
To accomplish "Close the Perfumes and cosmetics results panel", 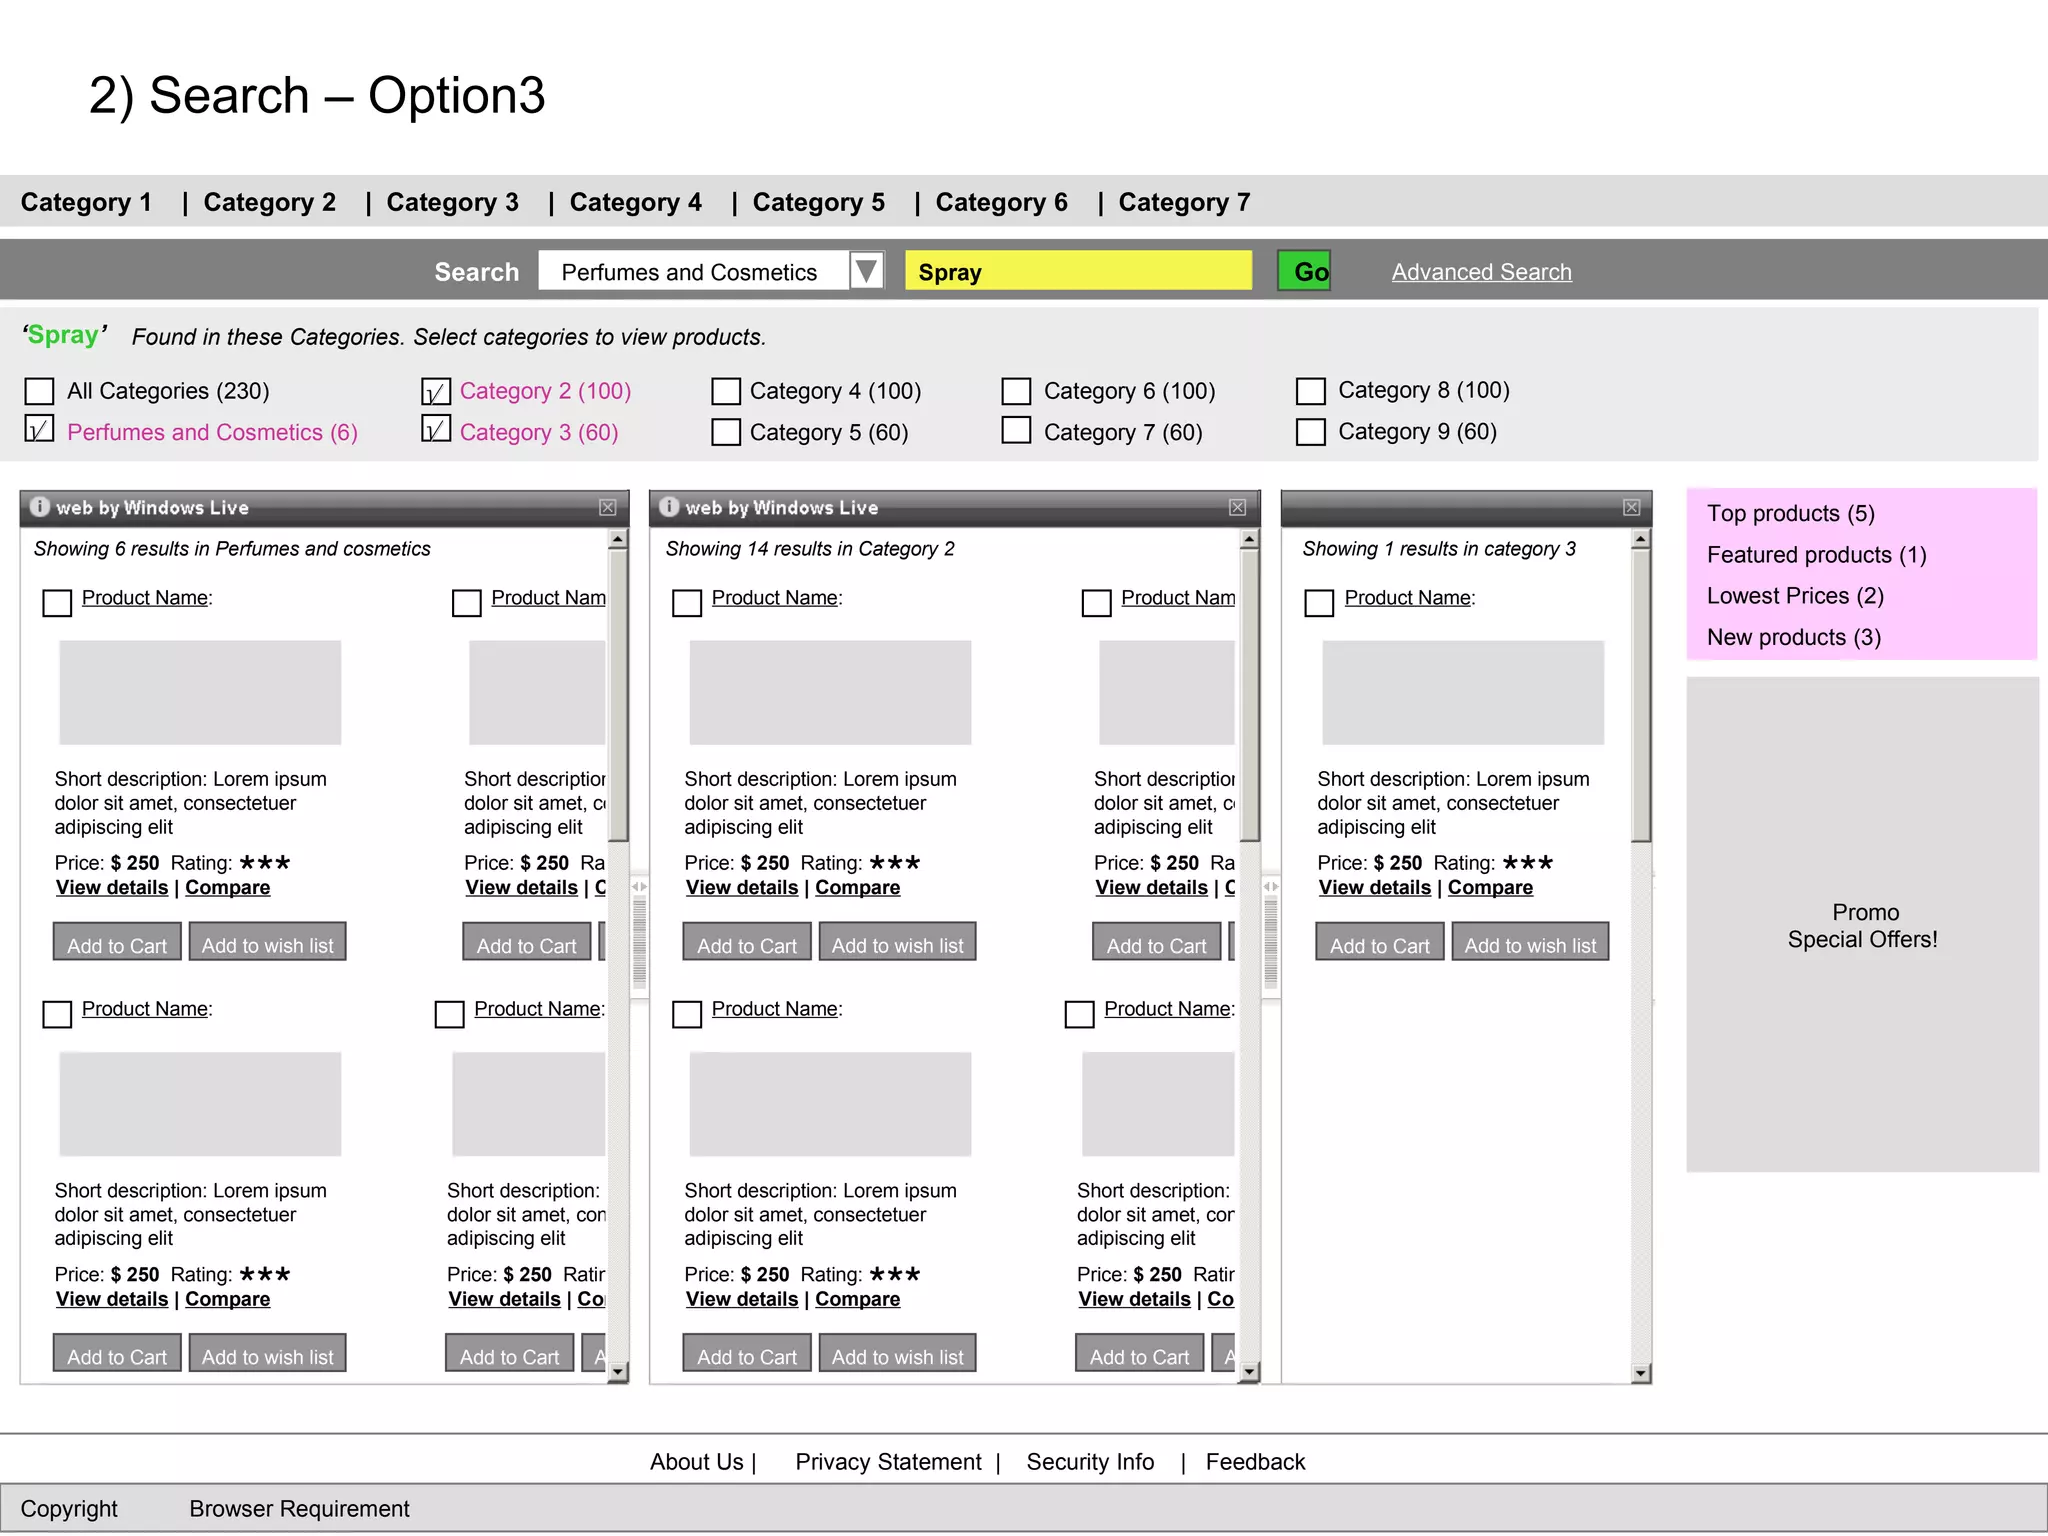I will 607,507.
